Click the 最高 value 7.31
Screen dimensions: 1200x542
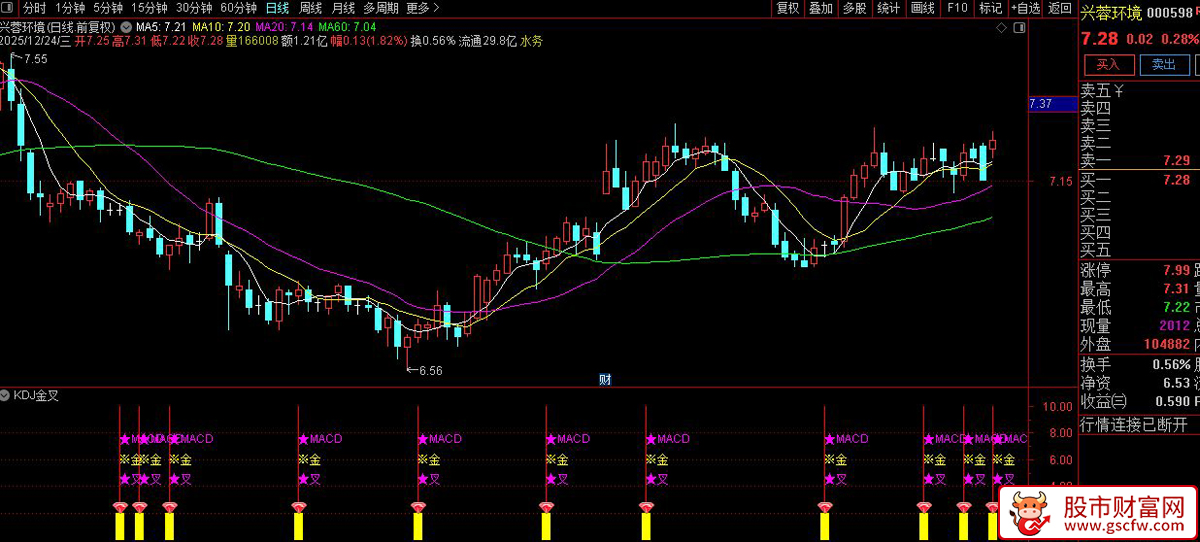pyautogui.click(x=1176, y=289)
